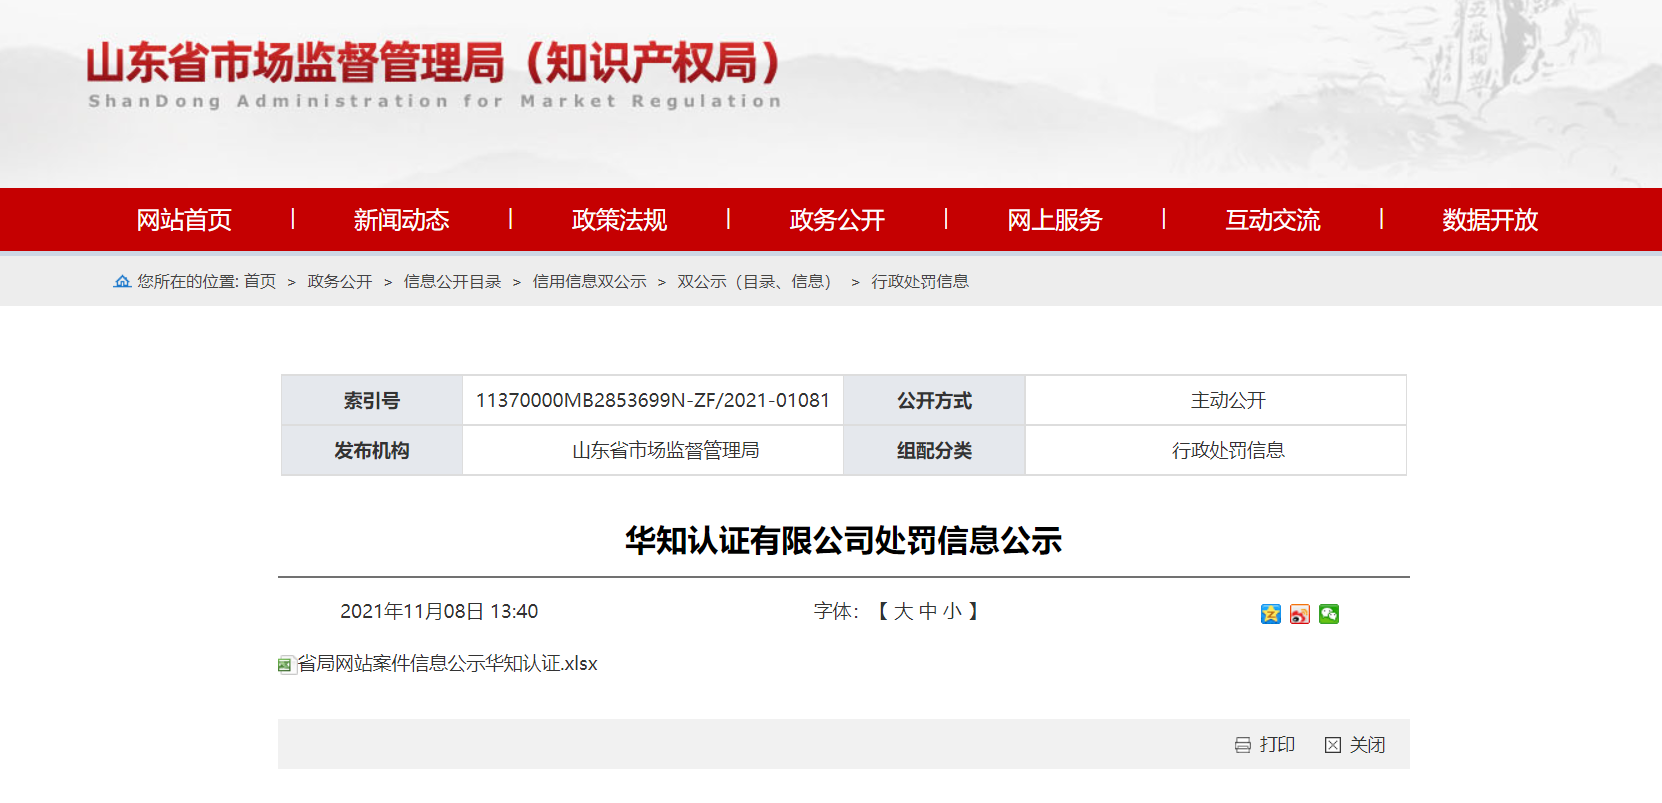The image size is (1662, 803).
Task: Share the page to QQ Zone
Action: pyautogui.click(x=1270, y=614)
